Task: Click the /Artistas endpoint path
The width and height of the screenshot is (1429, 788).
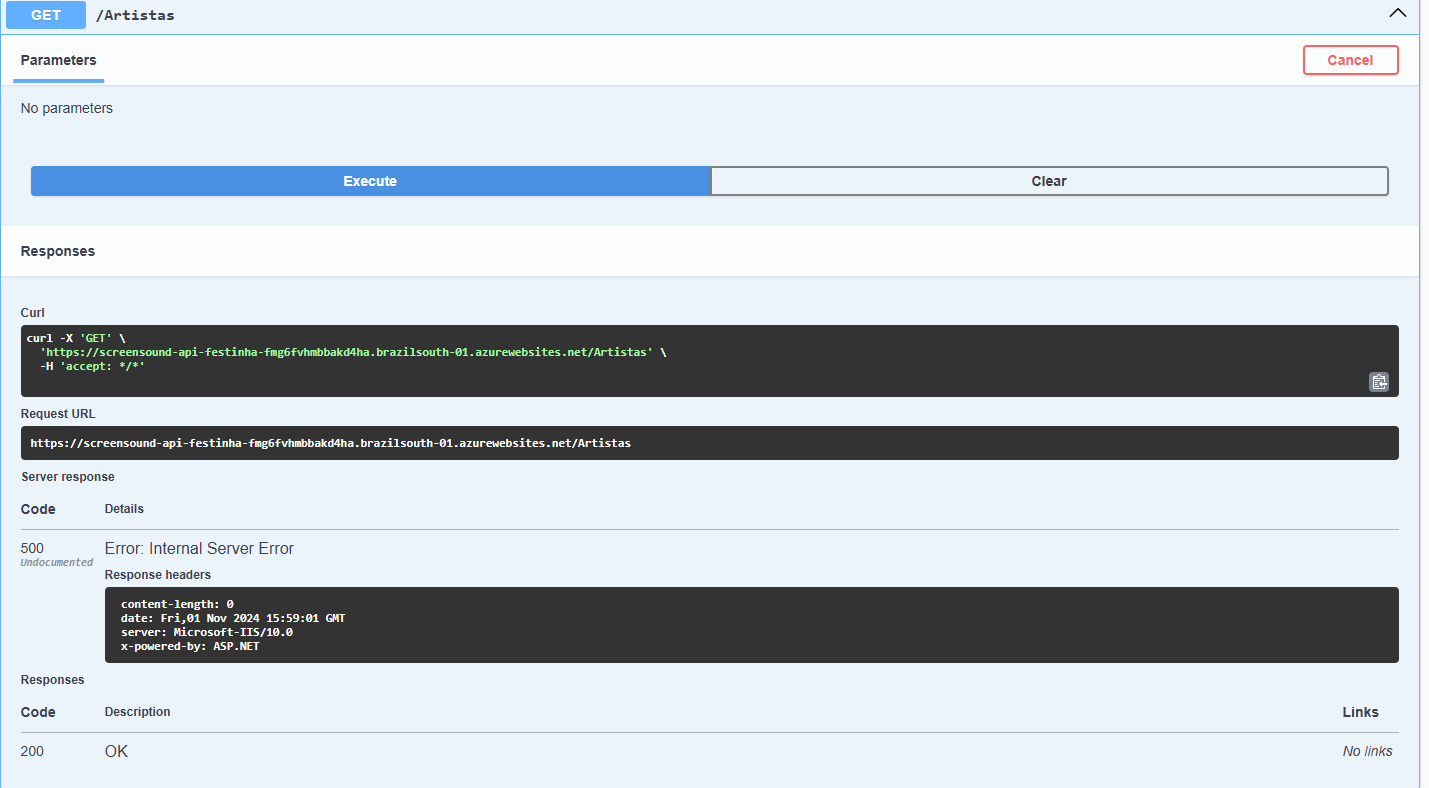Action: pos(134,15)
